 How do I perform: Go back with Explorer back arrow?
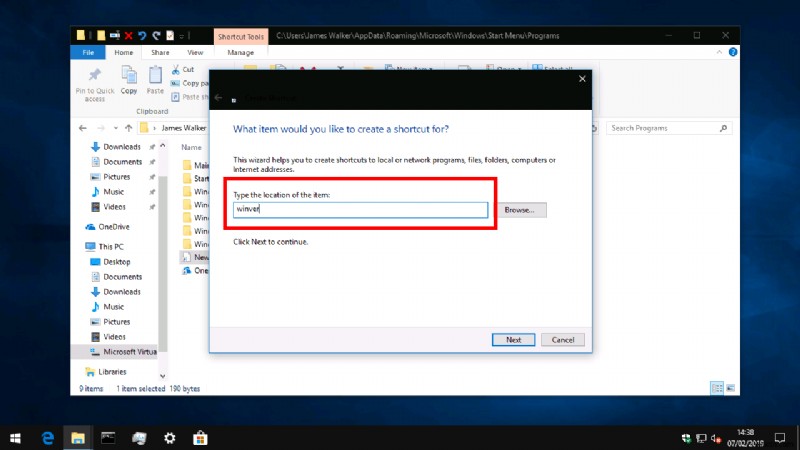pyautogui.click(x=83, y=128)
